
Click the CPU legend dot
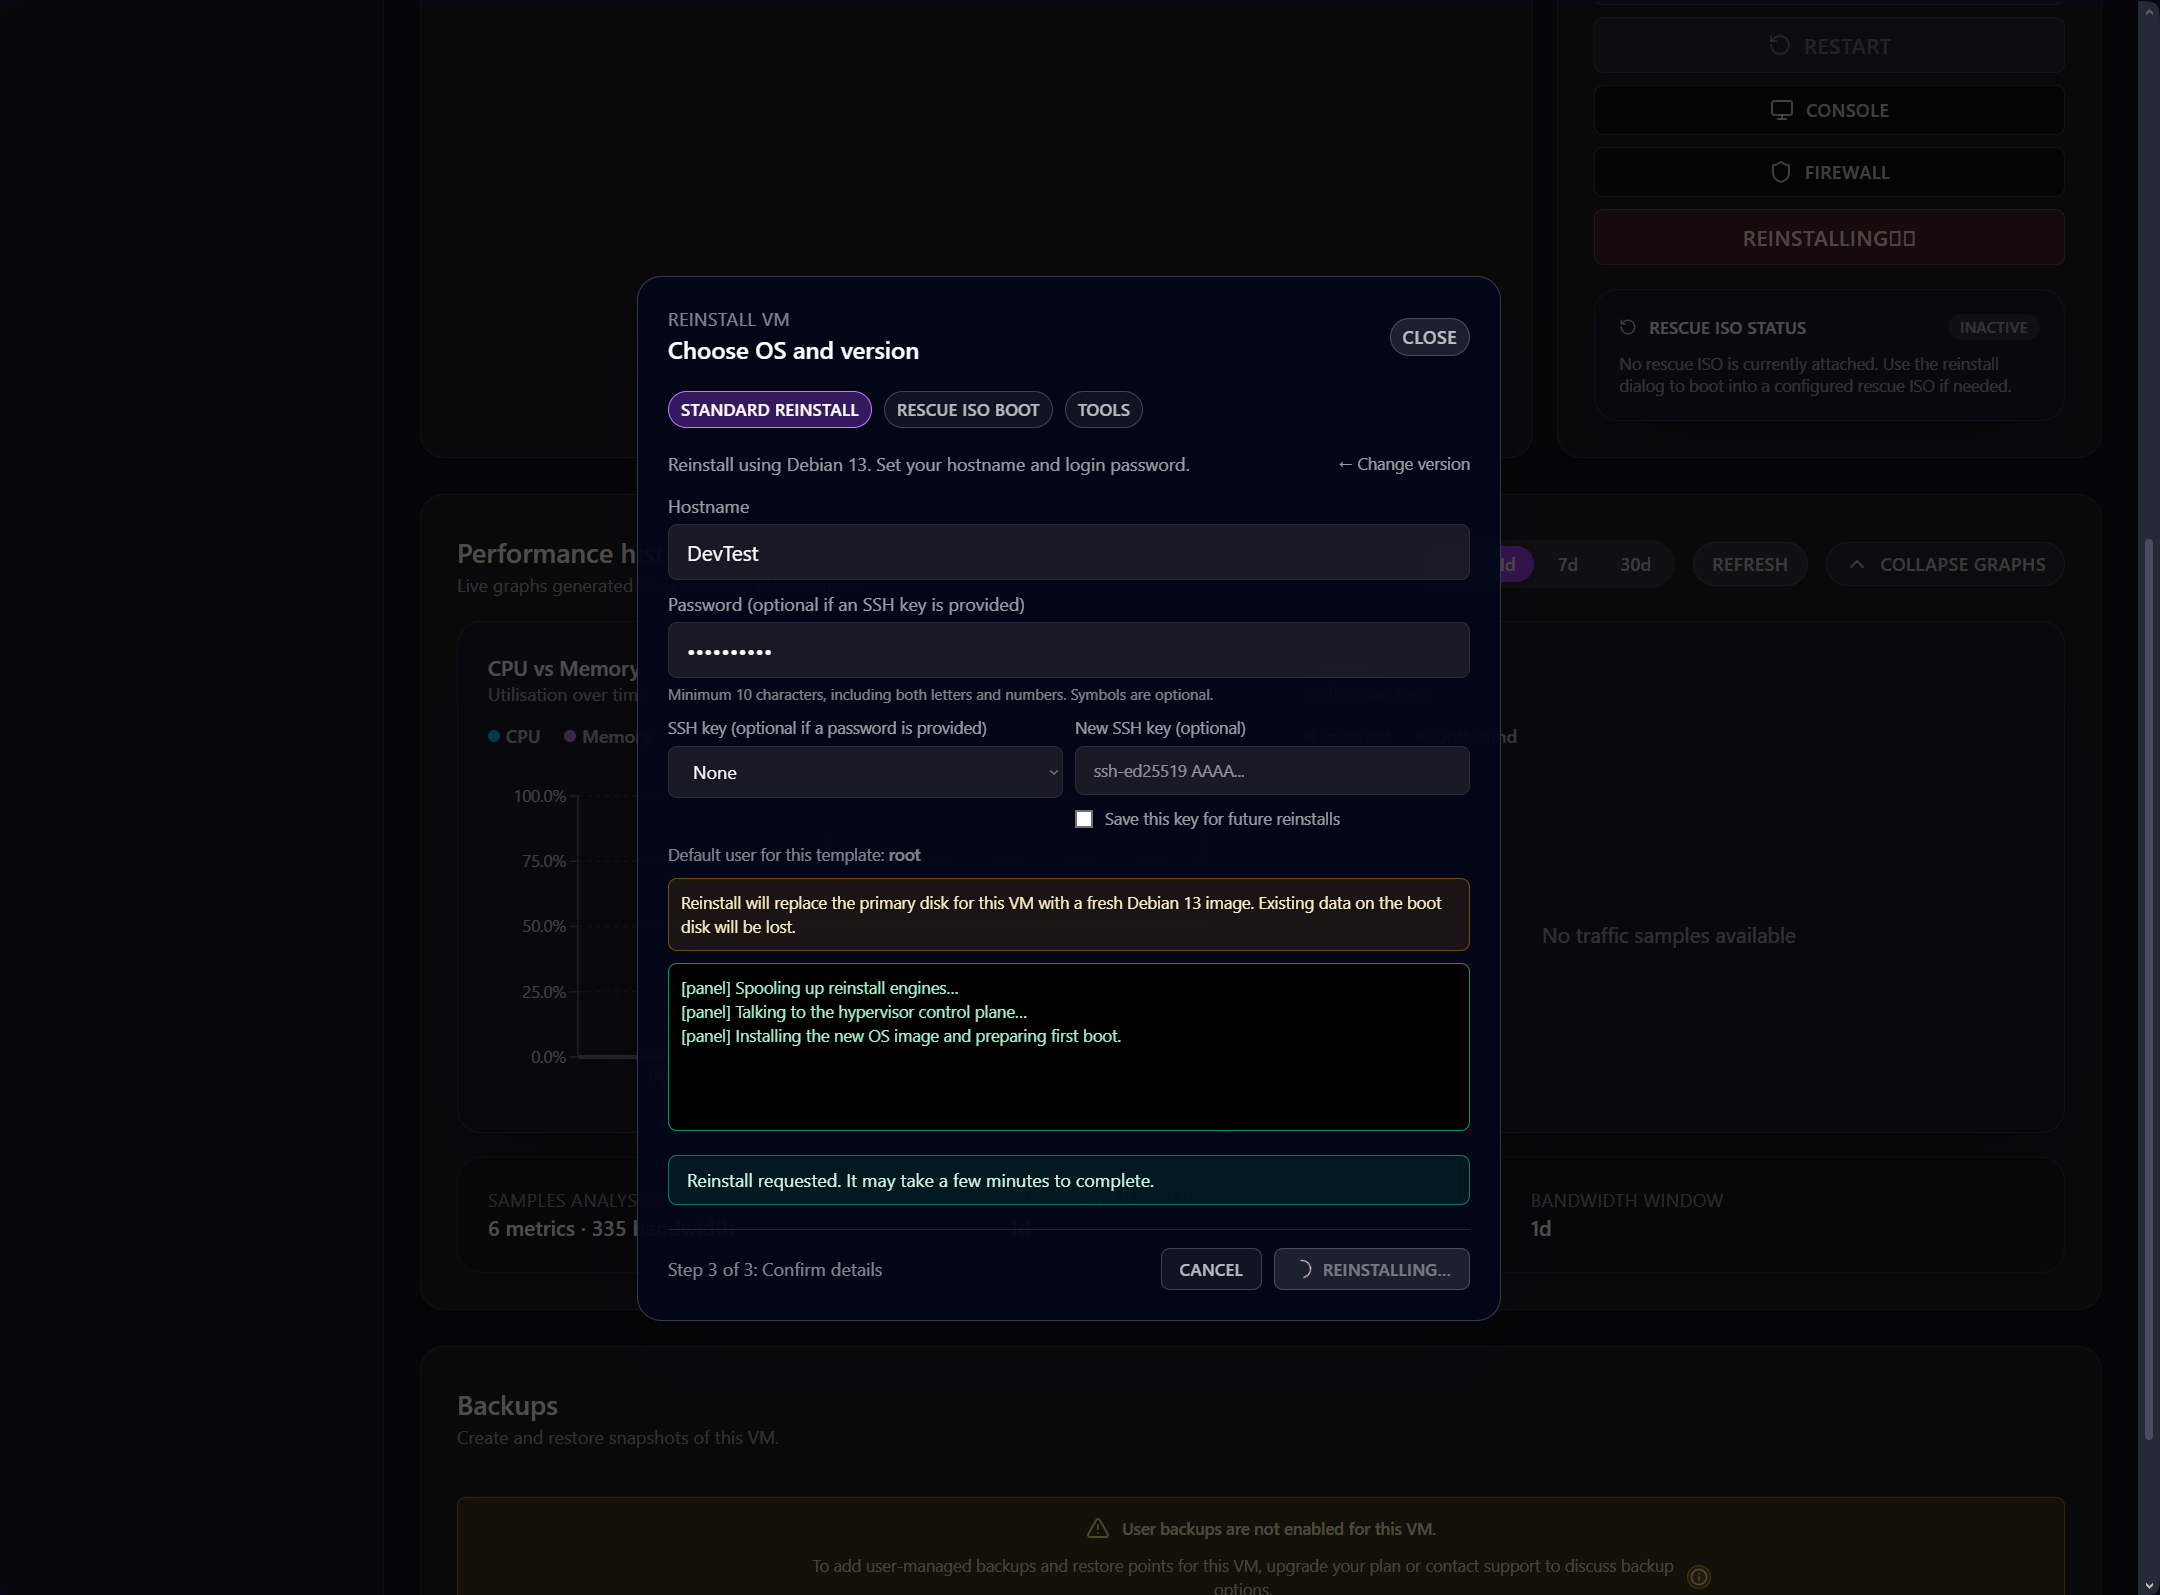493,735
